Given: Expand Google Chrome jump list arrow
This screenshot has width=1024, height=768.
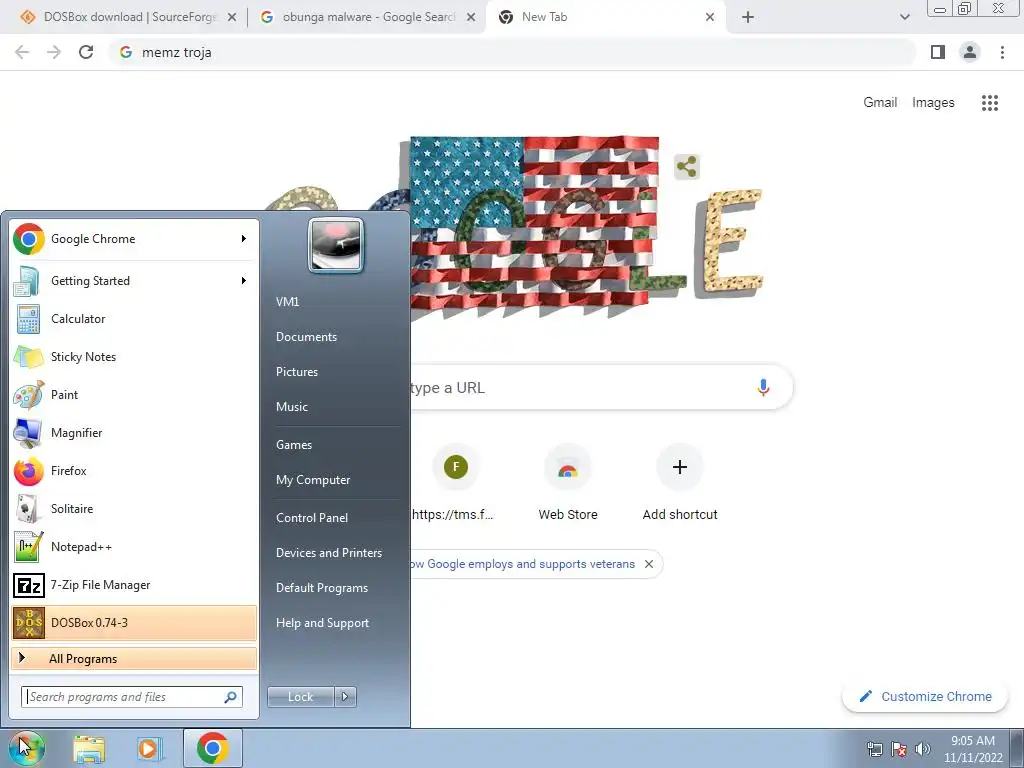Looking at the screenshot, I should tap(244, 239).
